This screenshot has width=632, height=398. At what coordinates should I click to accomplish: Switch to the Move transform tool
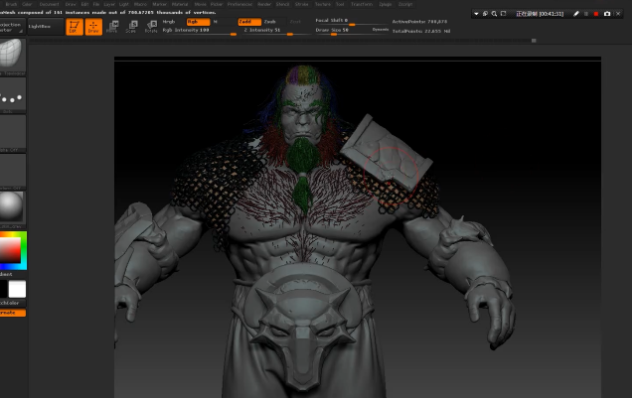[x=112, y=27]
